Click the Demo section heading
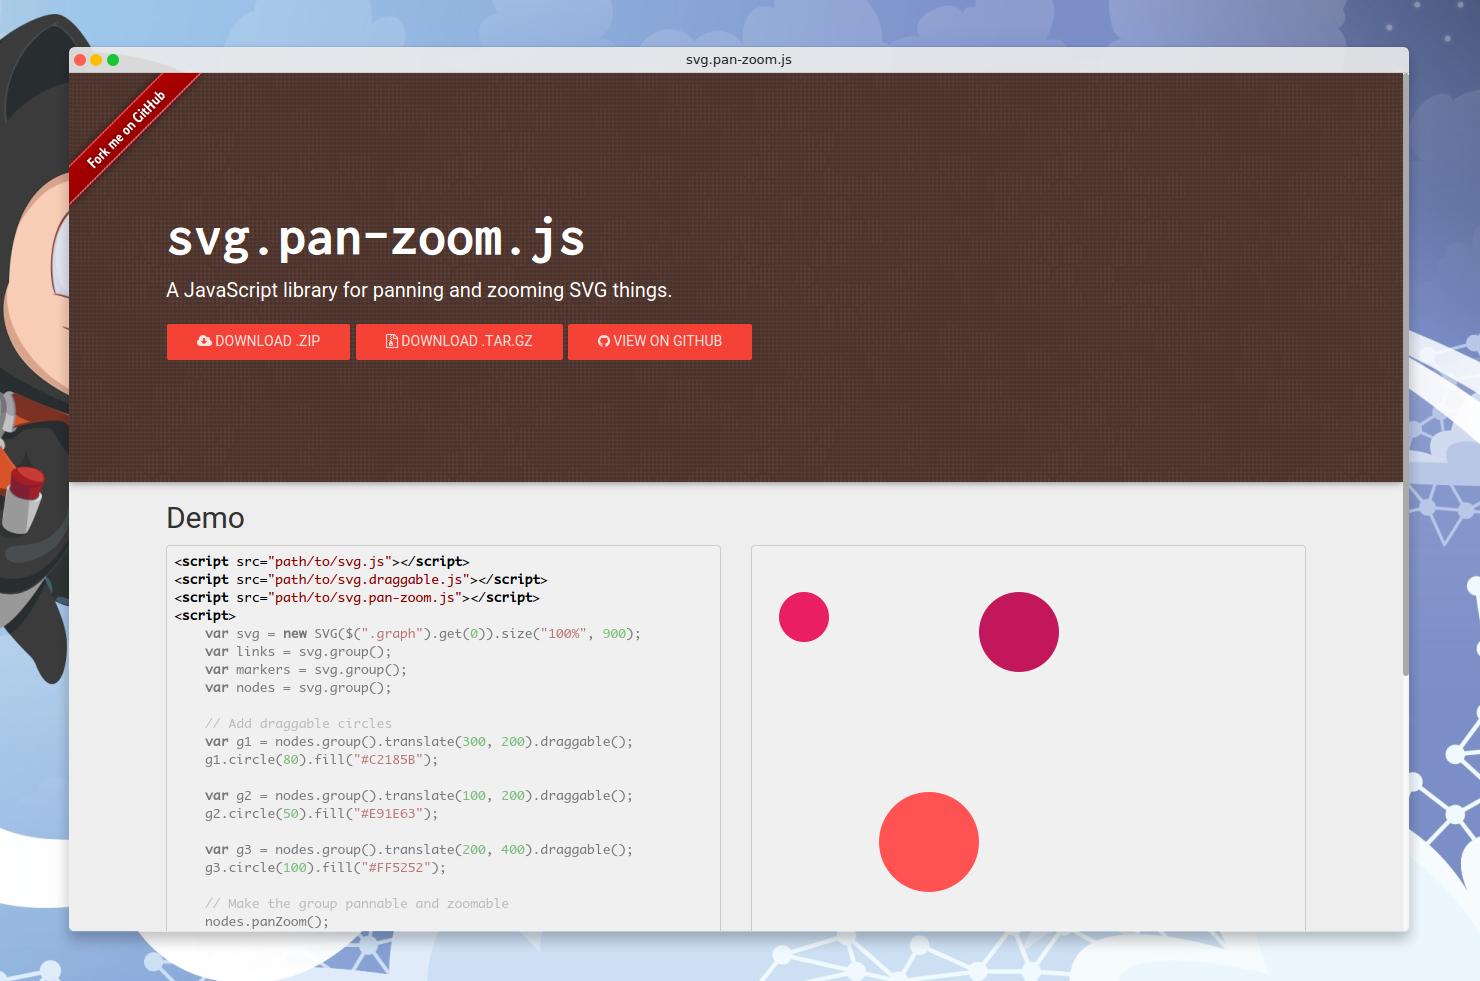Screen dimensions: 1480x981 coord(205,518)
